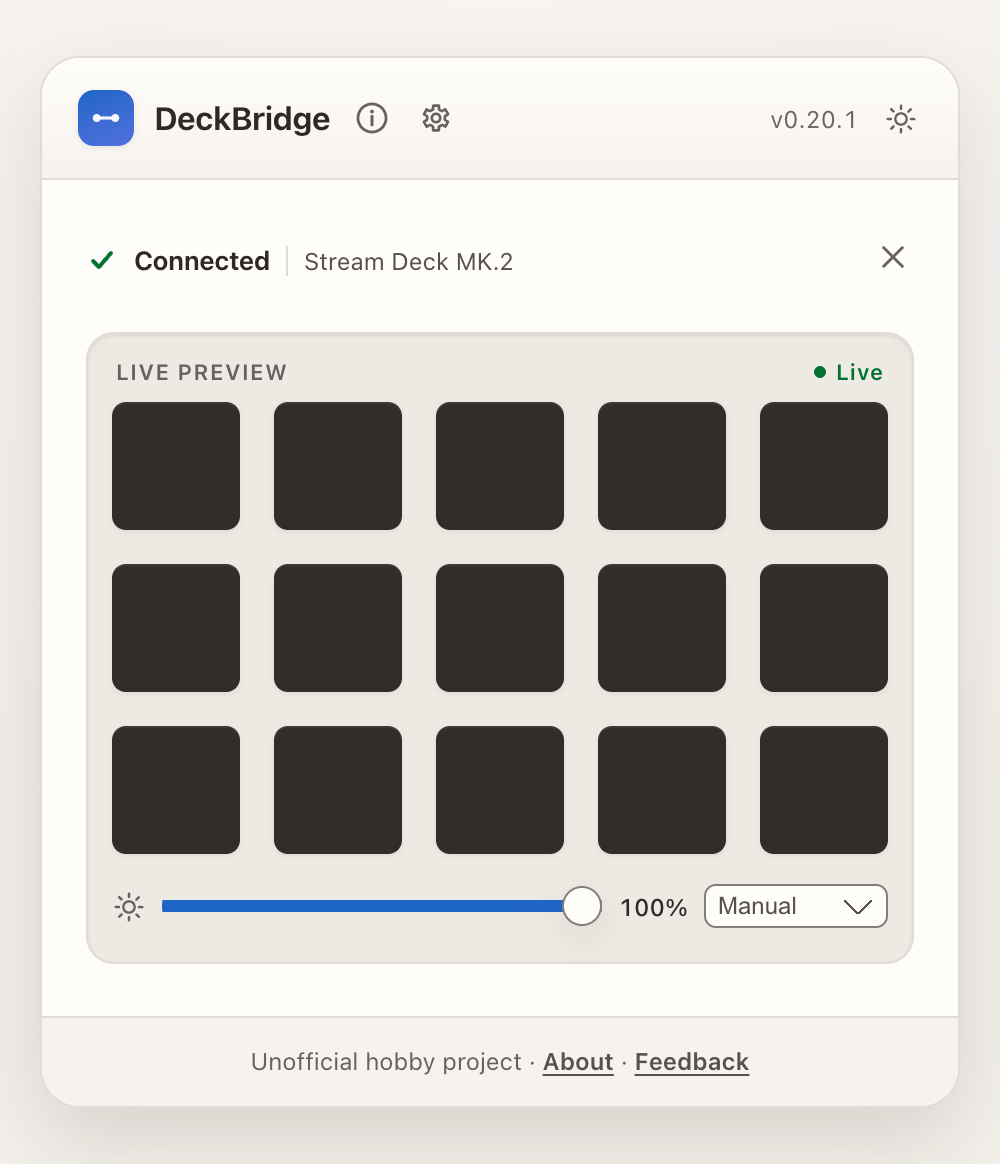Select fourth key in bottom row of preview

click(x=661, y=790)
